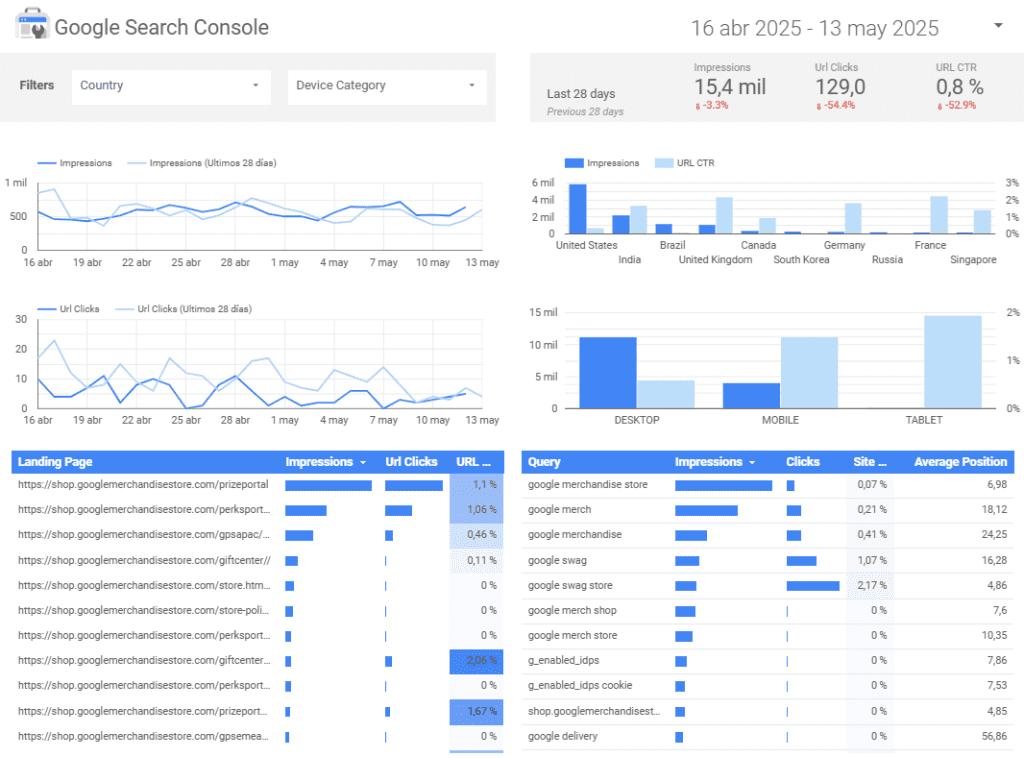Toggle Impressions (Últimos 28 días) legend item

point(202,163)
